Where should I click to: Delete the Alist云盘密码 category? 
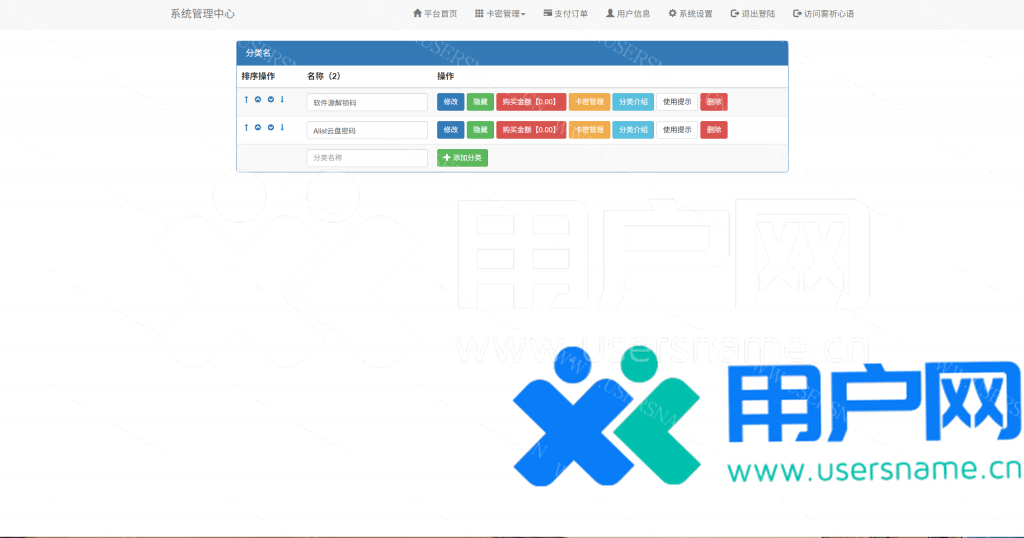(714, 130)
